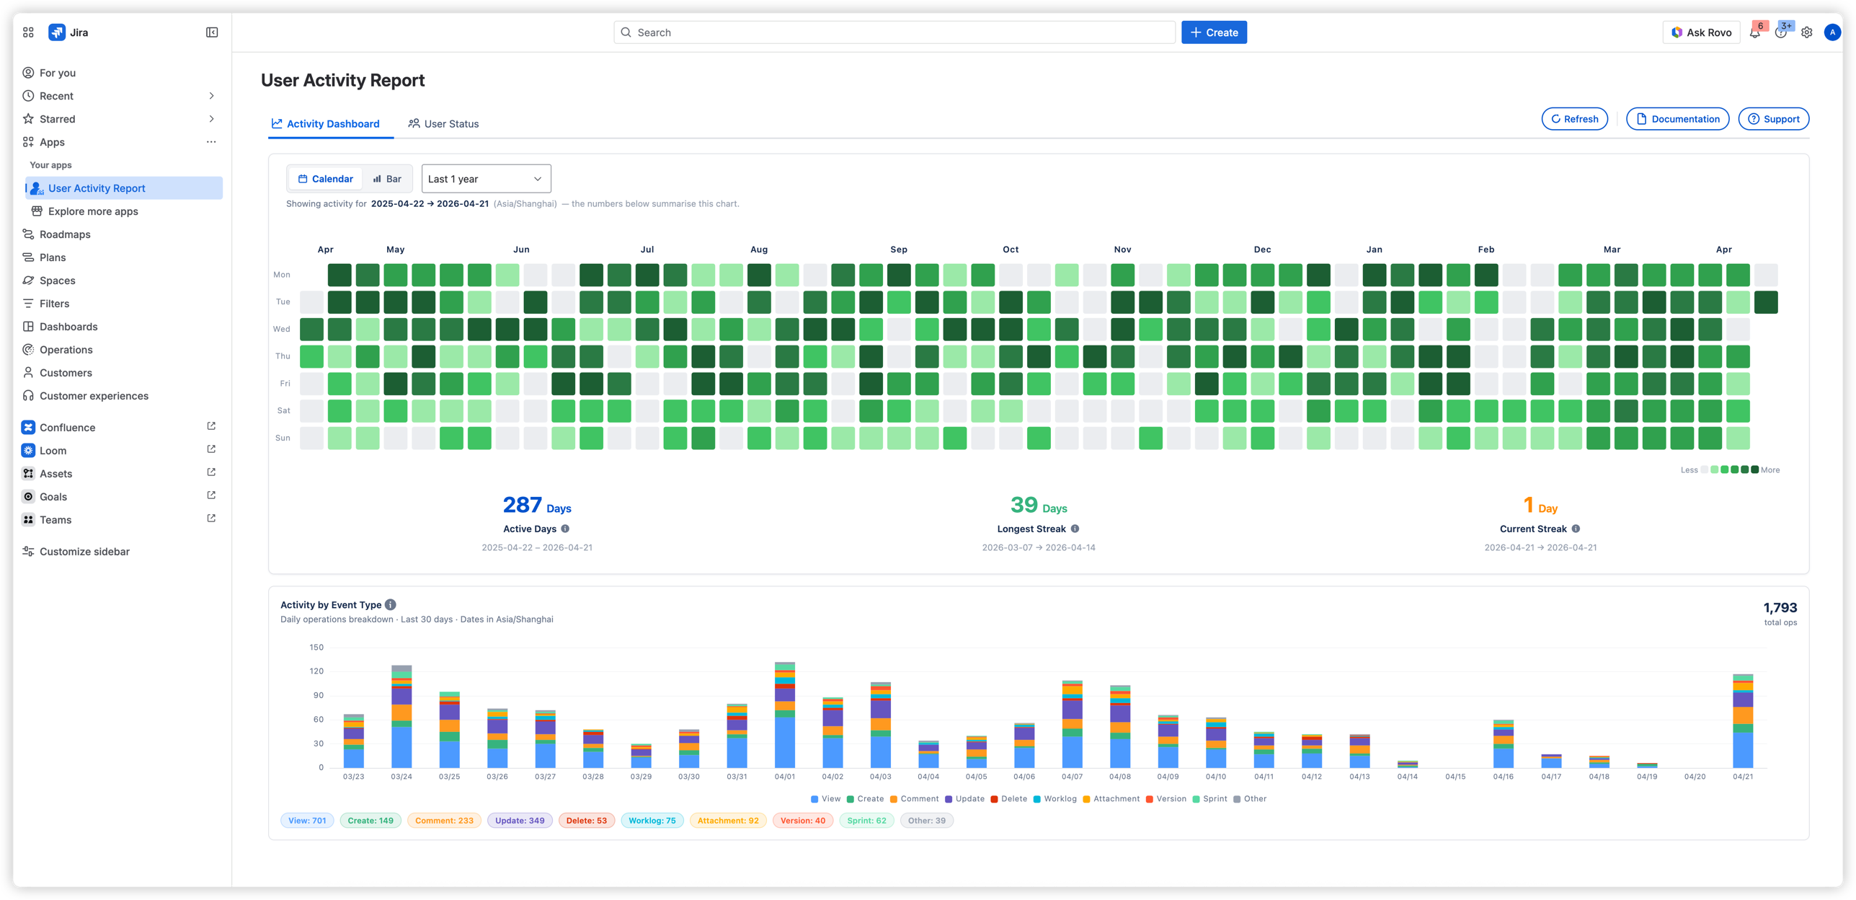Select the Dashboards icon in the sidebar
Screen dimensions: 1856x900
pos(28,326)
